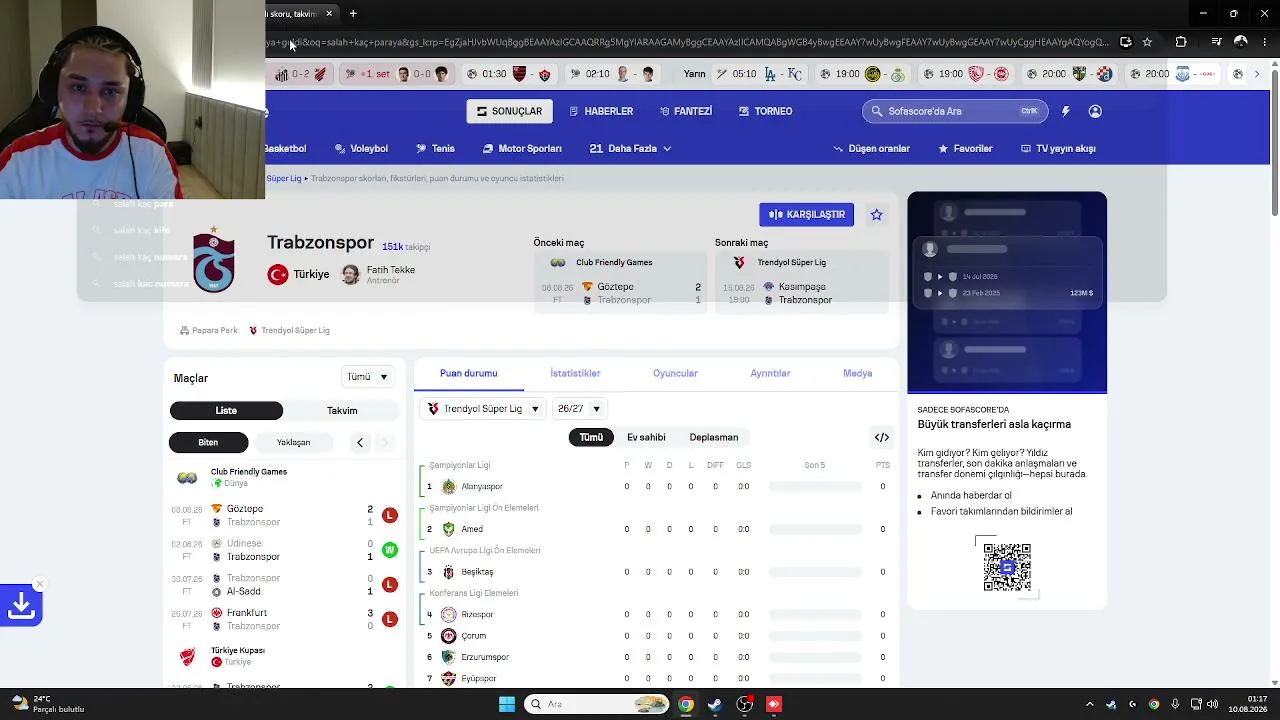Go to previous matches page arrow

[x=360, y=442]
